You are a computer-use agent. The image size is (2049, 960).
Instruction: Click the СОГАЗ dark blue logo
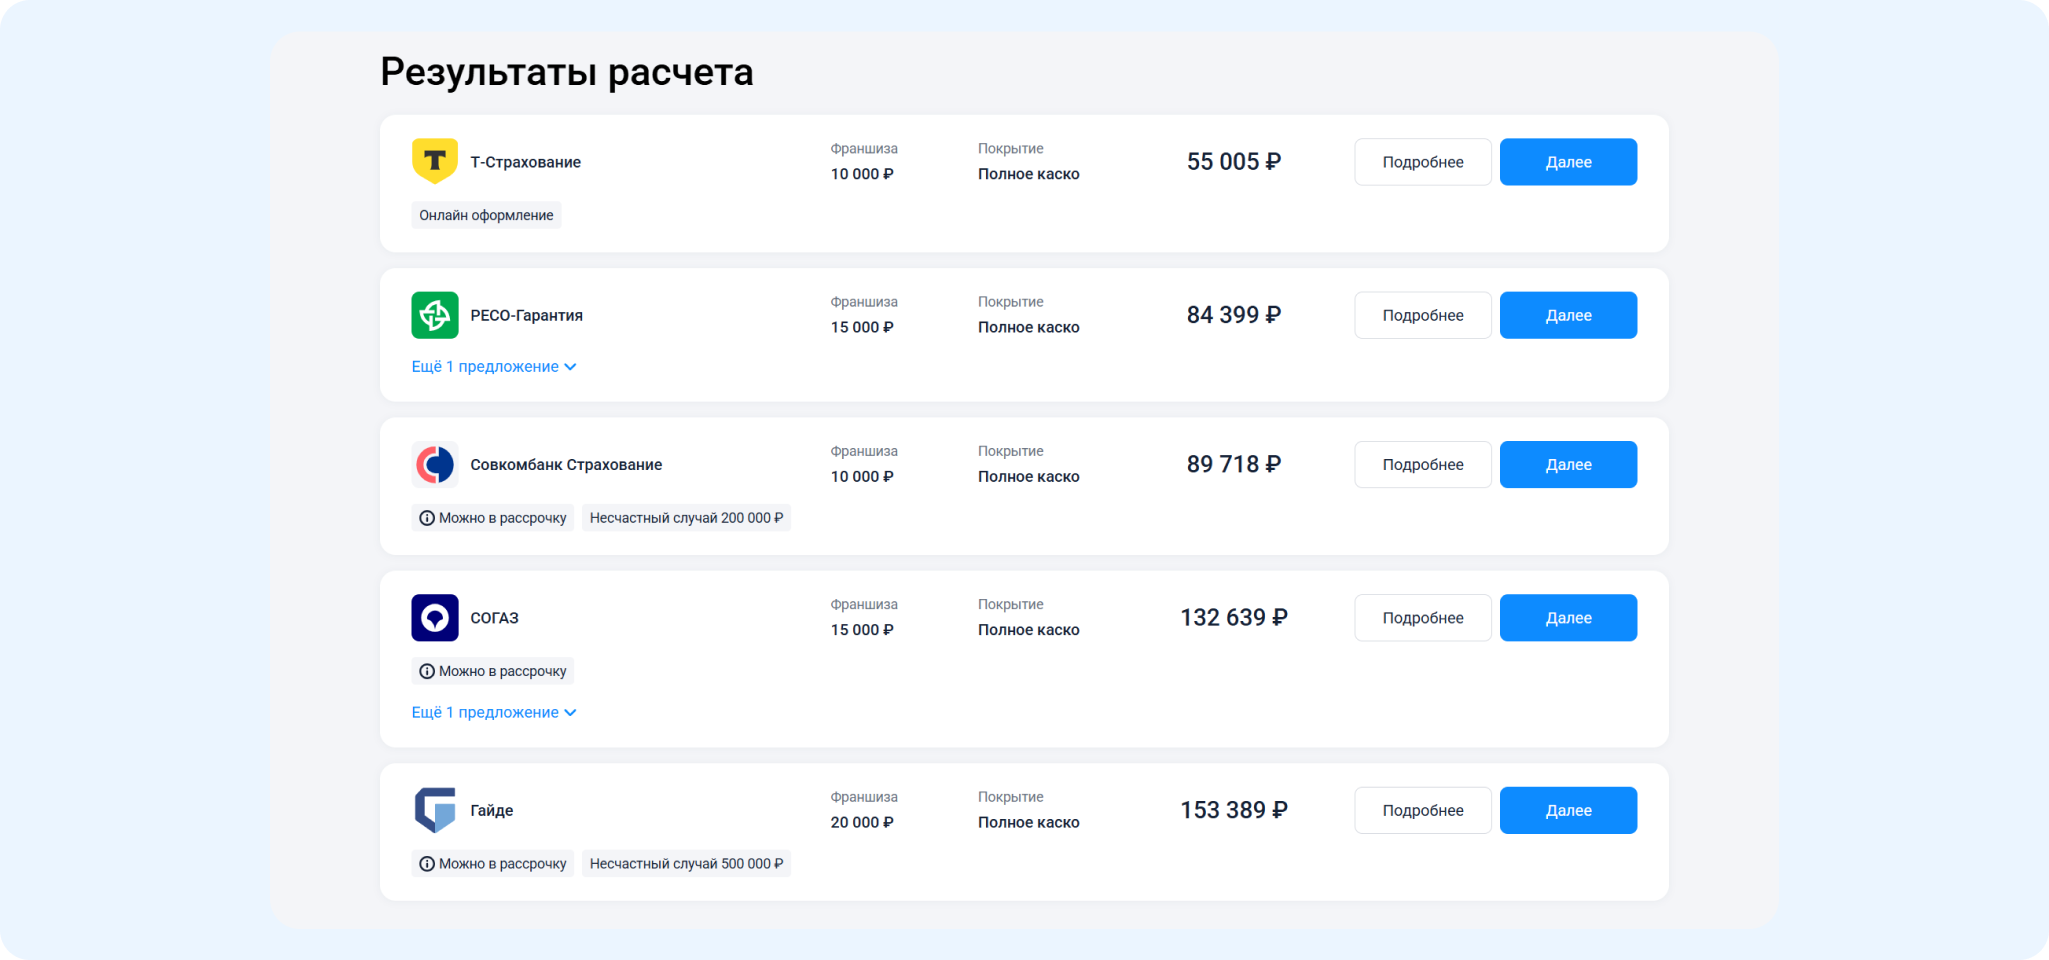(x=435, y=618)
